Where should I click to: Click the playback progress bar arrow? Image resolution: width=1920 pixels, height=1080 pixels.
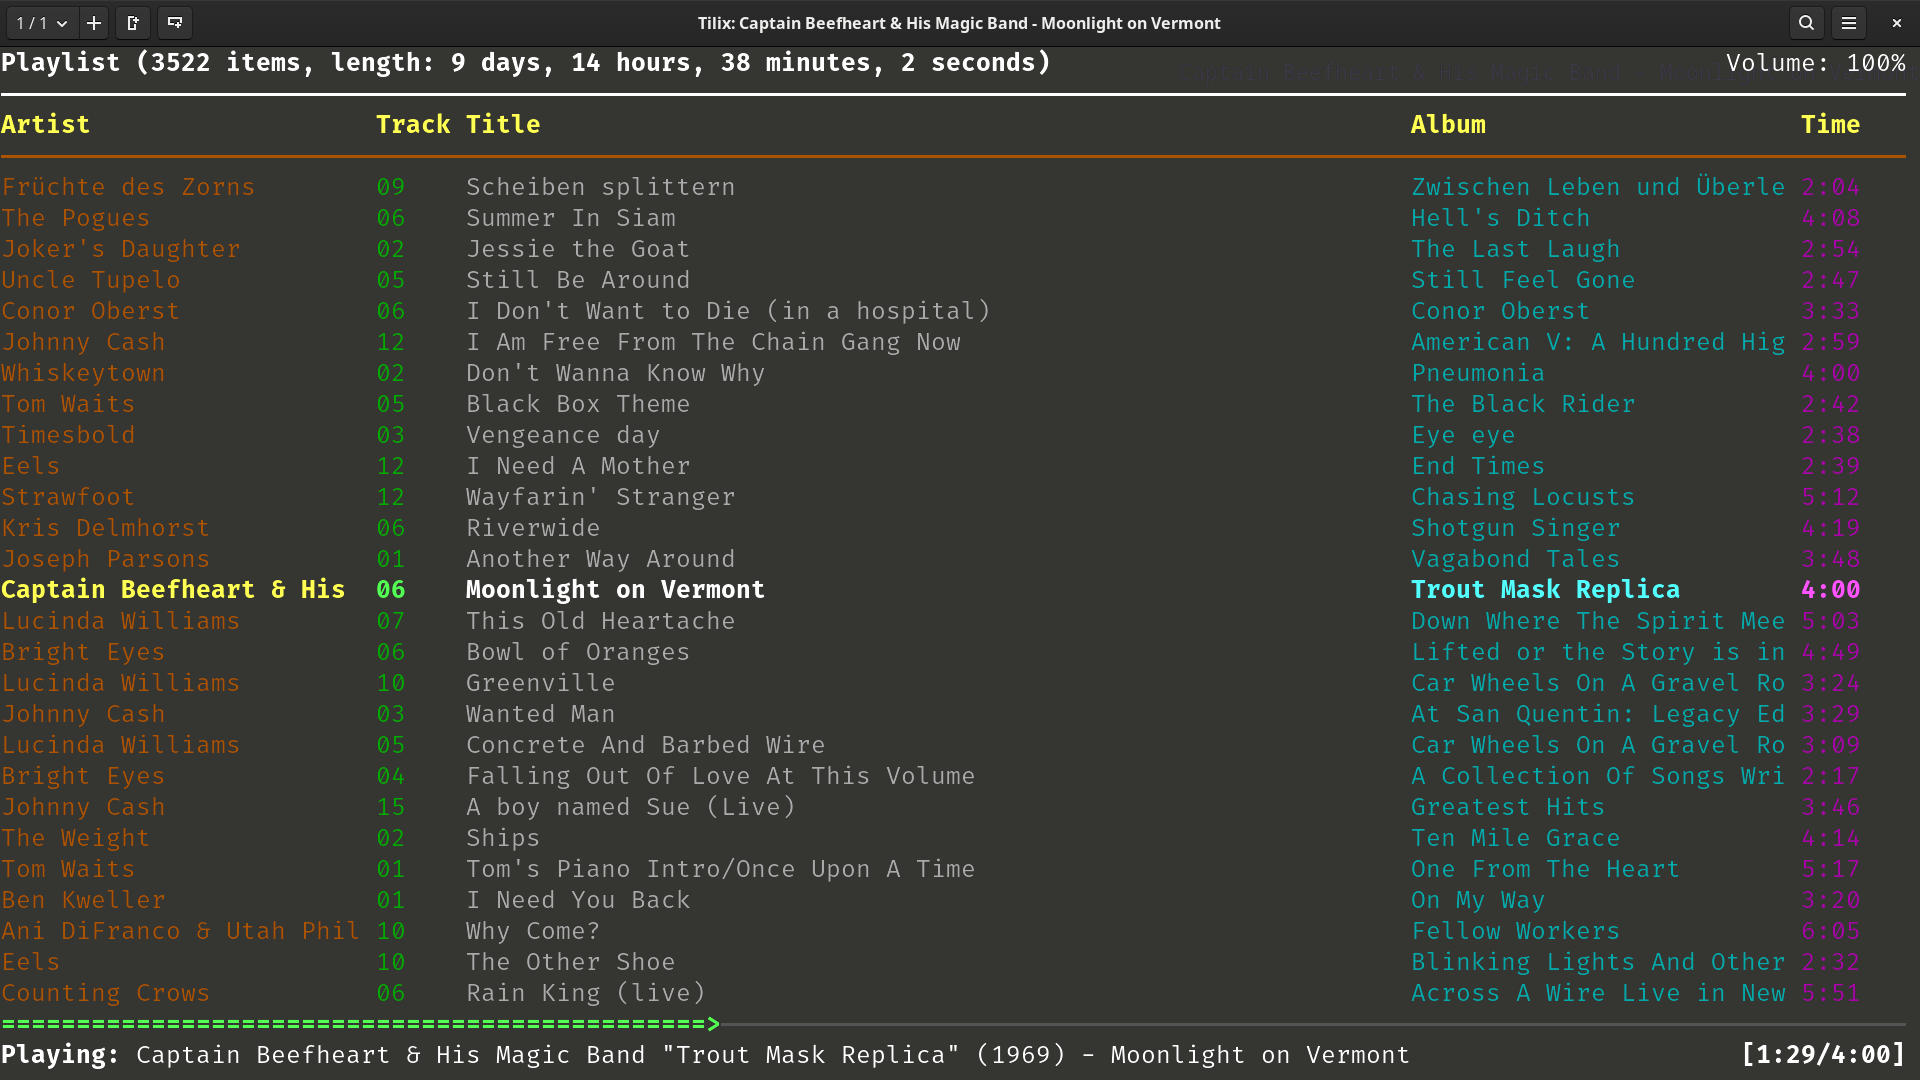713,1023
